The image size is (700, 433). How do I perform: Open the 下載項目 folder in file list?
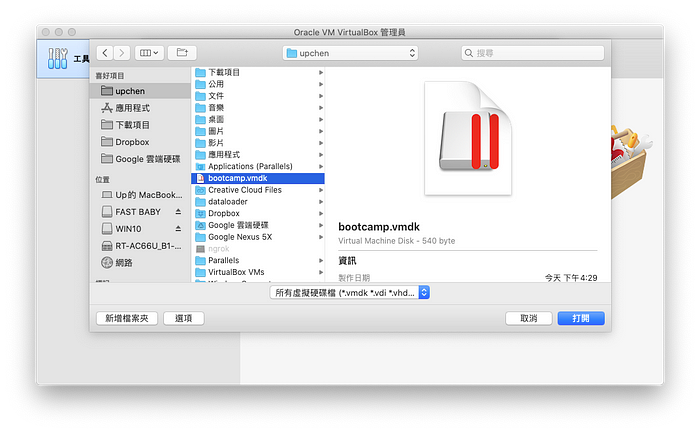pyautogui.click(x=258, y=72)
